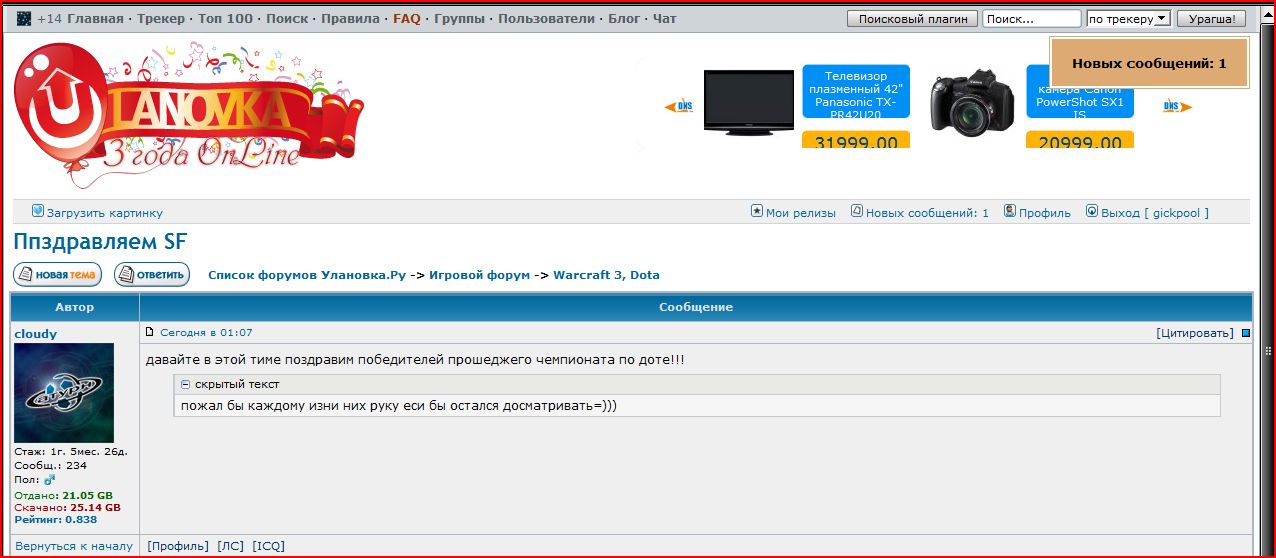
Task: Open the по трекеру search dropdown
Action: coord(1128,19)
